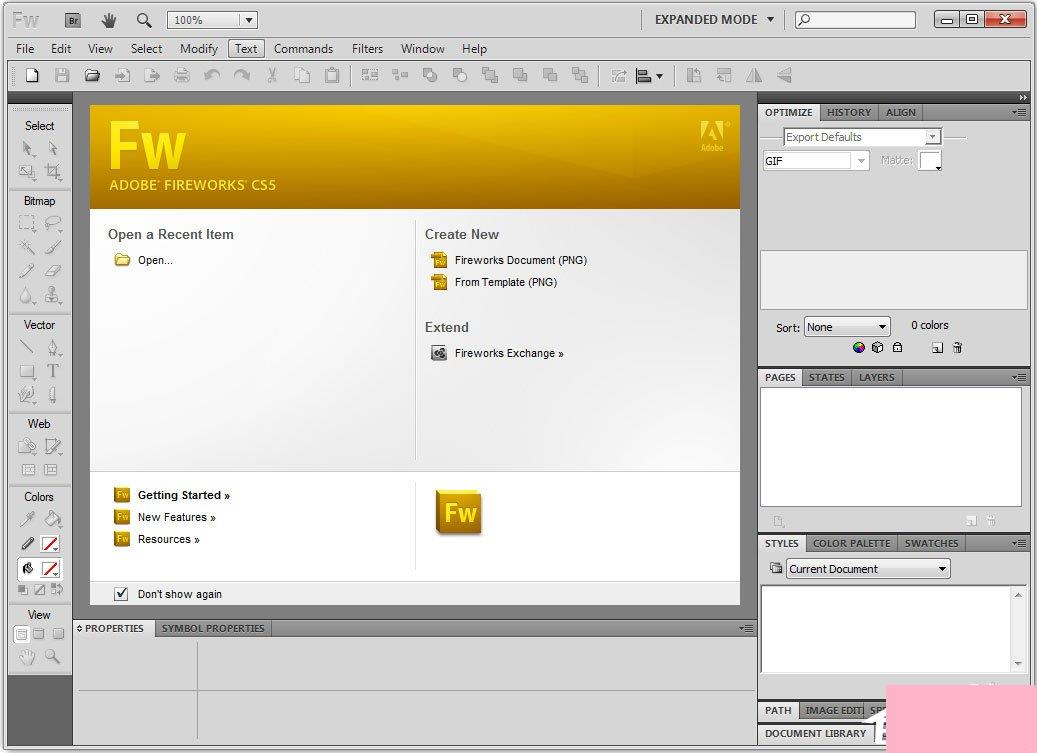
Task: Select the Scale tool
Action: 27,173
